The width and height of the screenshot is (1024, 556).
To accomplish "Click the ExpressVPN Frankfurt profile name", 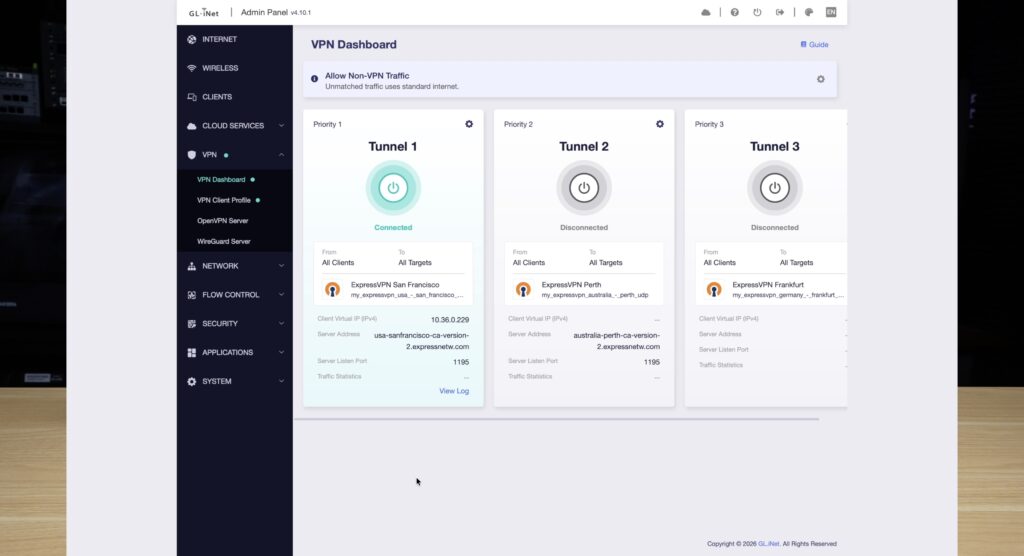I will coord(767,285).
